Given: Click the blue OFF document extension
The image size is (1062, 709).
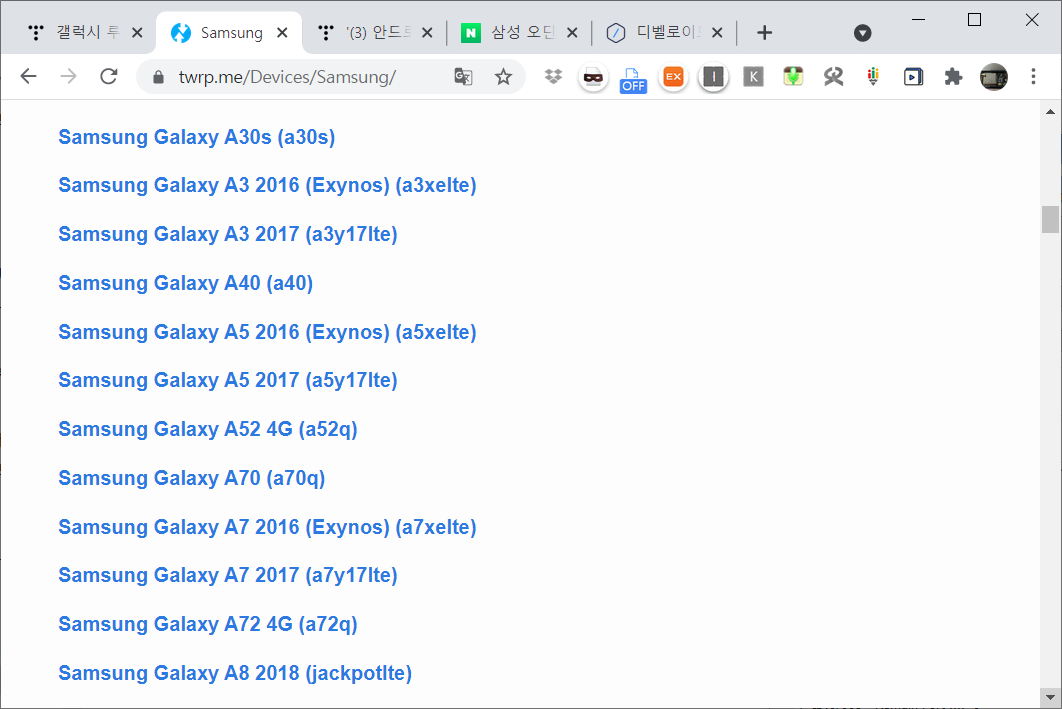Looking at the screenshot, I should pyautogui.click(x=633, y=80).
